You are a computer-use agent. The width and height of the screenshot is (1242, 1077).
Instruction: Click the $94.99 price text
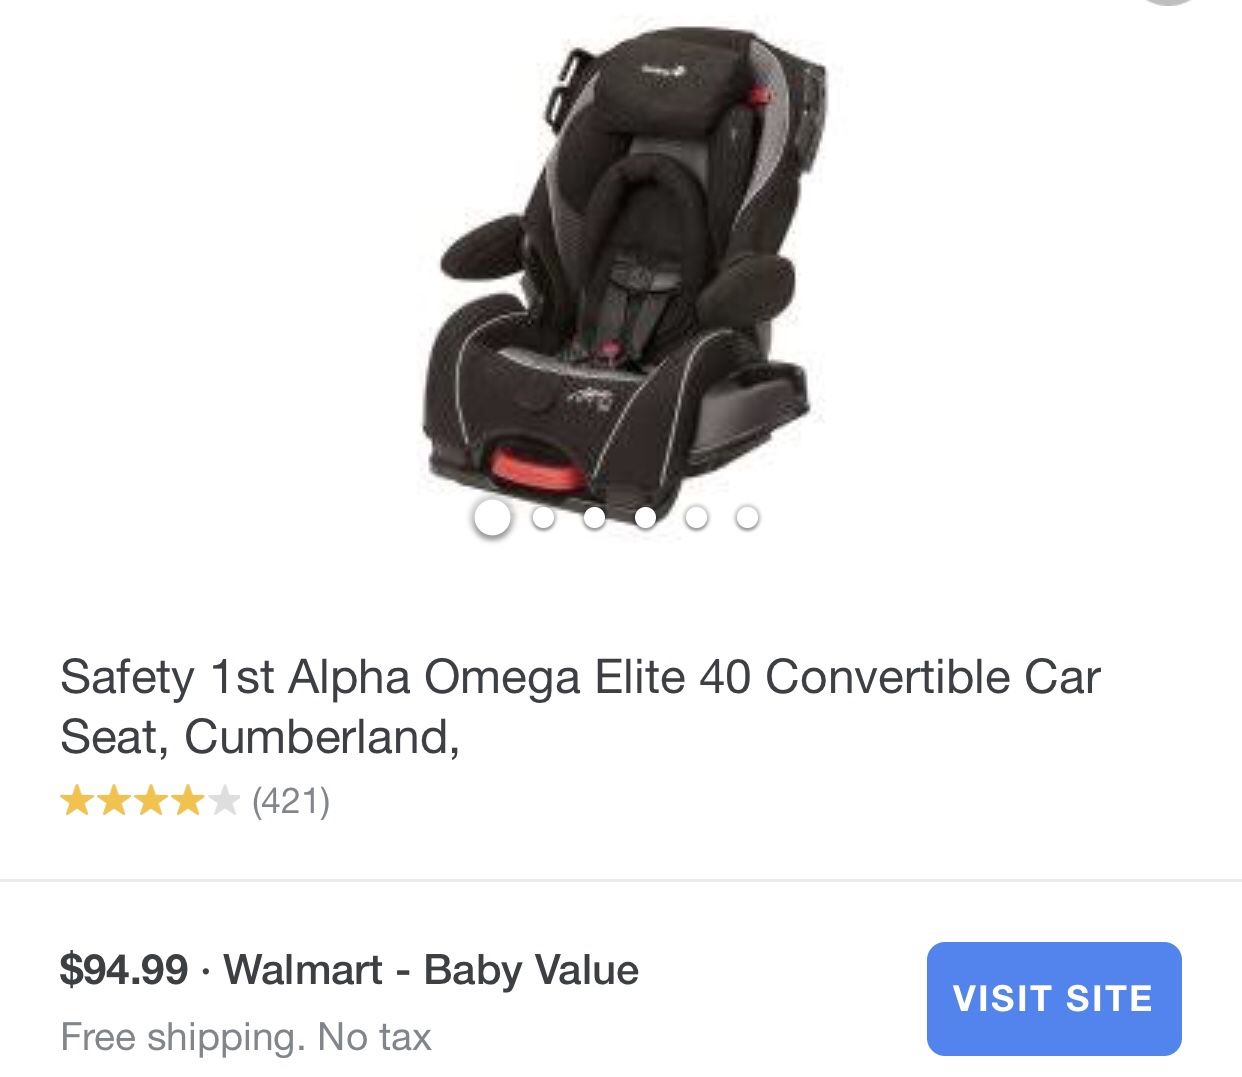tap(124, 970)
